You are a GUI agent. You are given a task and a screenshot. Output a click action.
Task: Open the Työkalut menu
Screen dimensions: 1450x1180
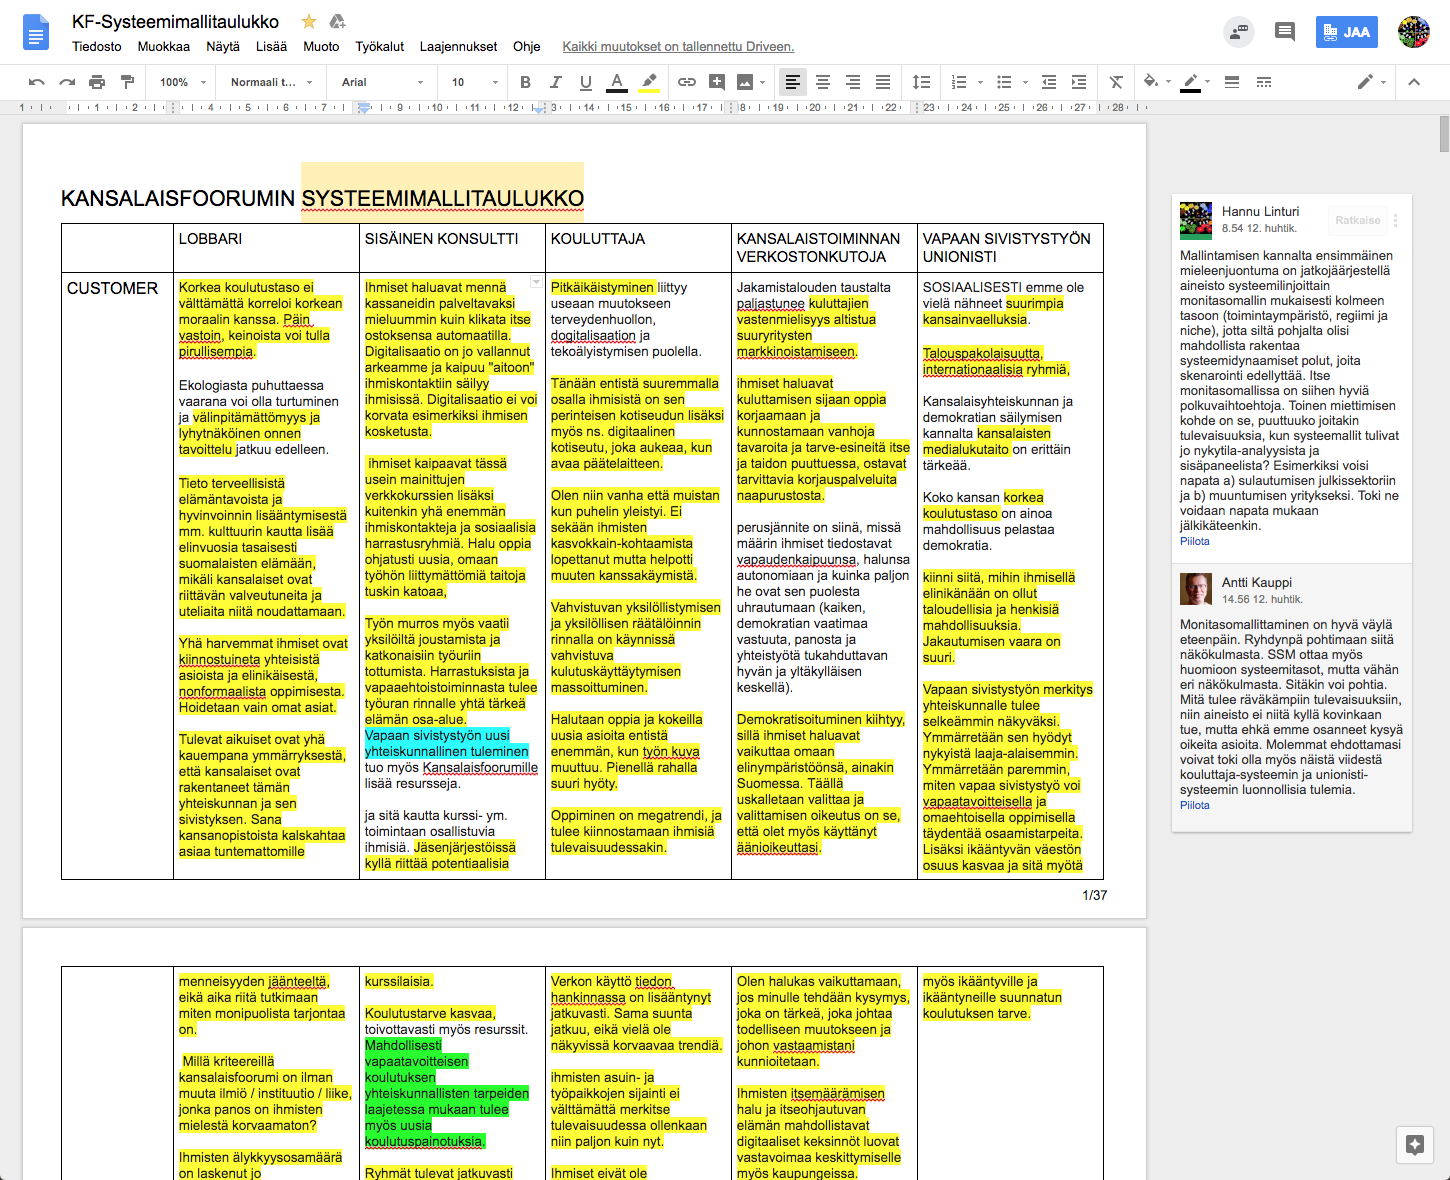tap(379, 46)
